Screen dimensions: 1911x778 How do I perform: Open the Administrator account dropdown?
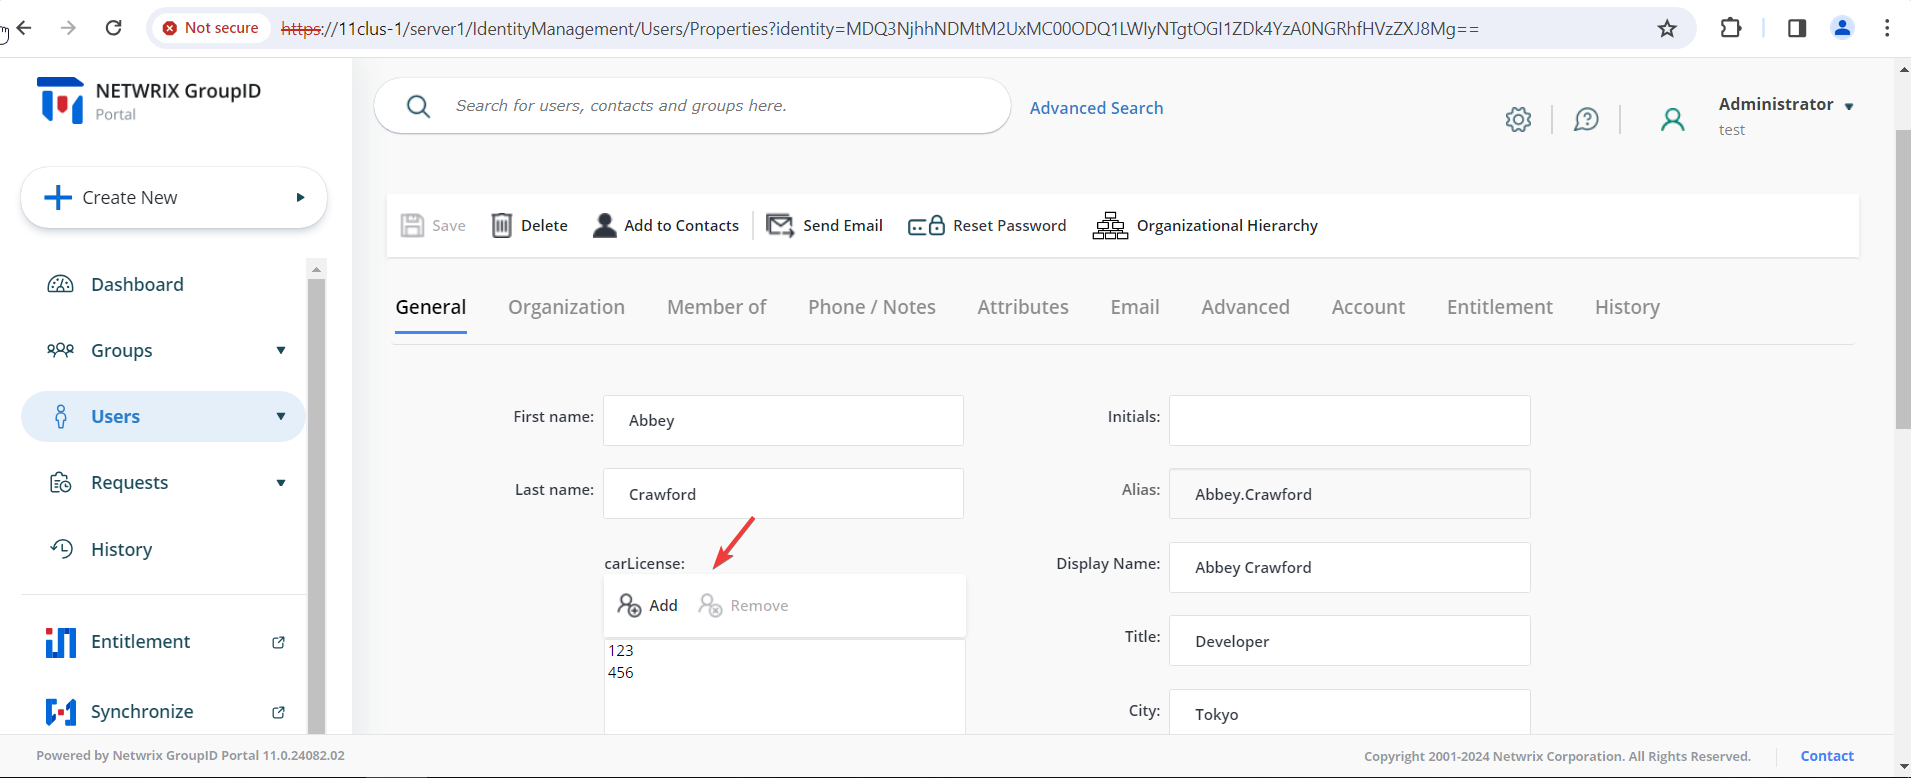[x=1849, y=106]
